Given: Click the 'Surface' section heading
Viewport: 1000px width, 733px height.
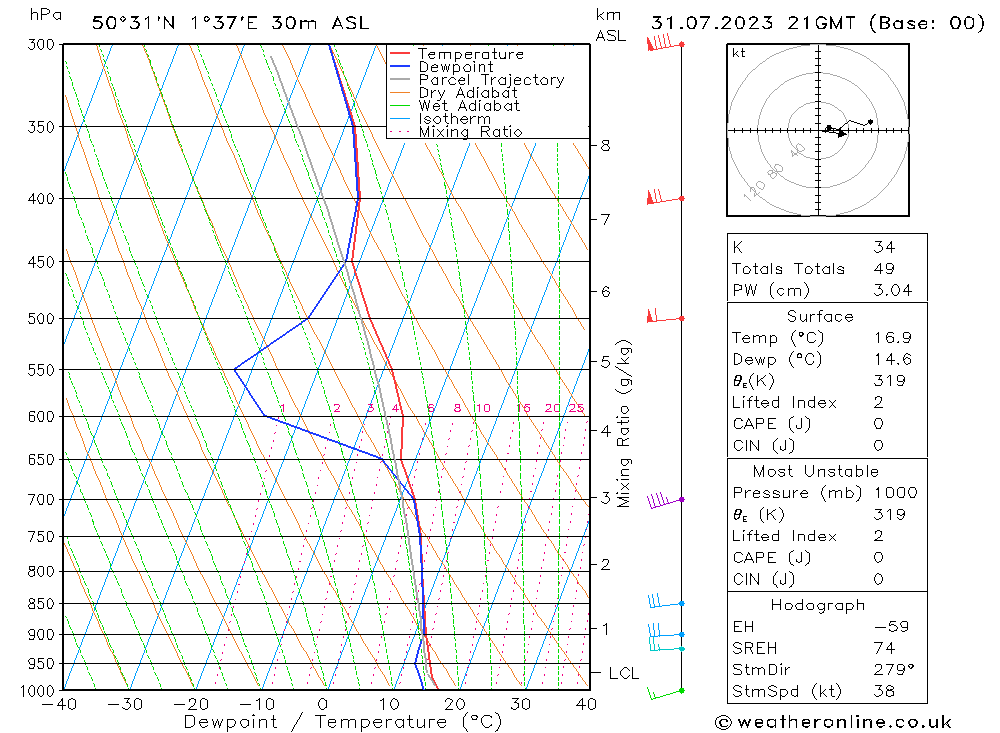Looking at the screenshot, I should pyautogui.click(x=820, y=316).
